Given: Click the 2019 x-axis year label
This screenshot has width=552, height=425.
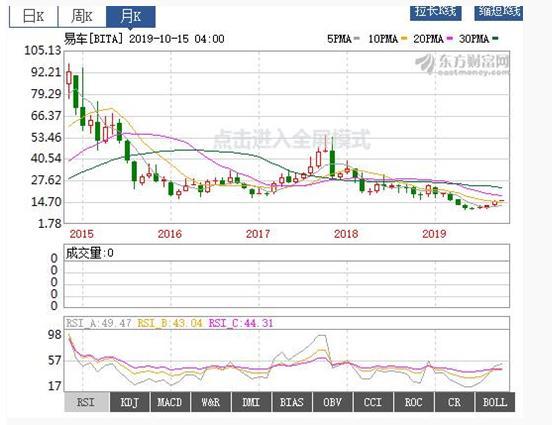Looking at the screenshot, I should click(x=434, y=234).
